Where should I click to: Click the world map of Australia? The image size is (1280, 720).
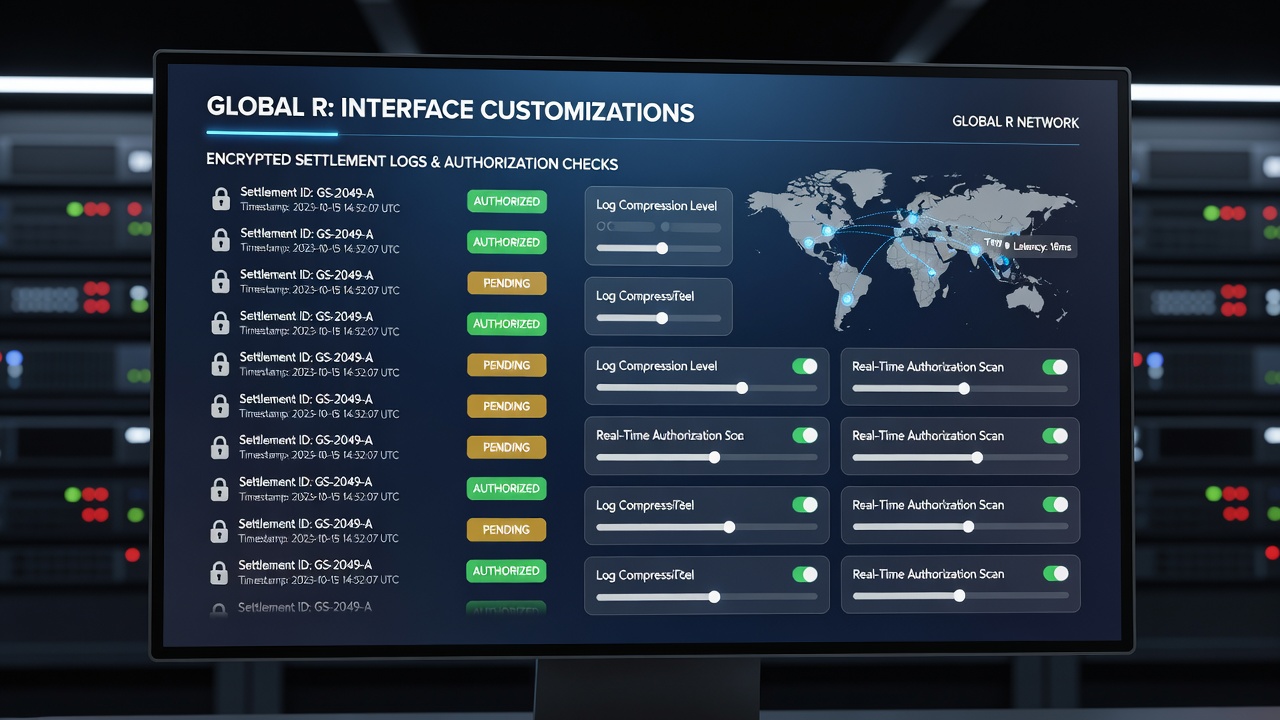(x=1023, y=297)
